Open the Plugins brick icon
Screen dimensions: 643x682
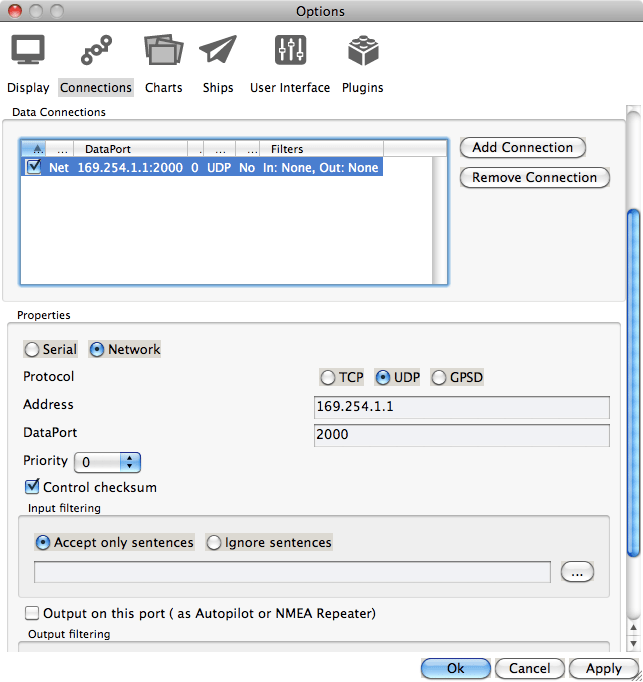click(x=362, y=50)
